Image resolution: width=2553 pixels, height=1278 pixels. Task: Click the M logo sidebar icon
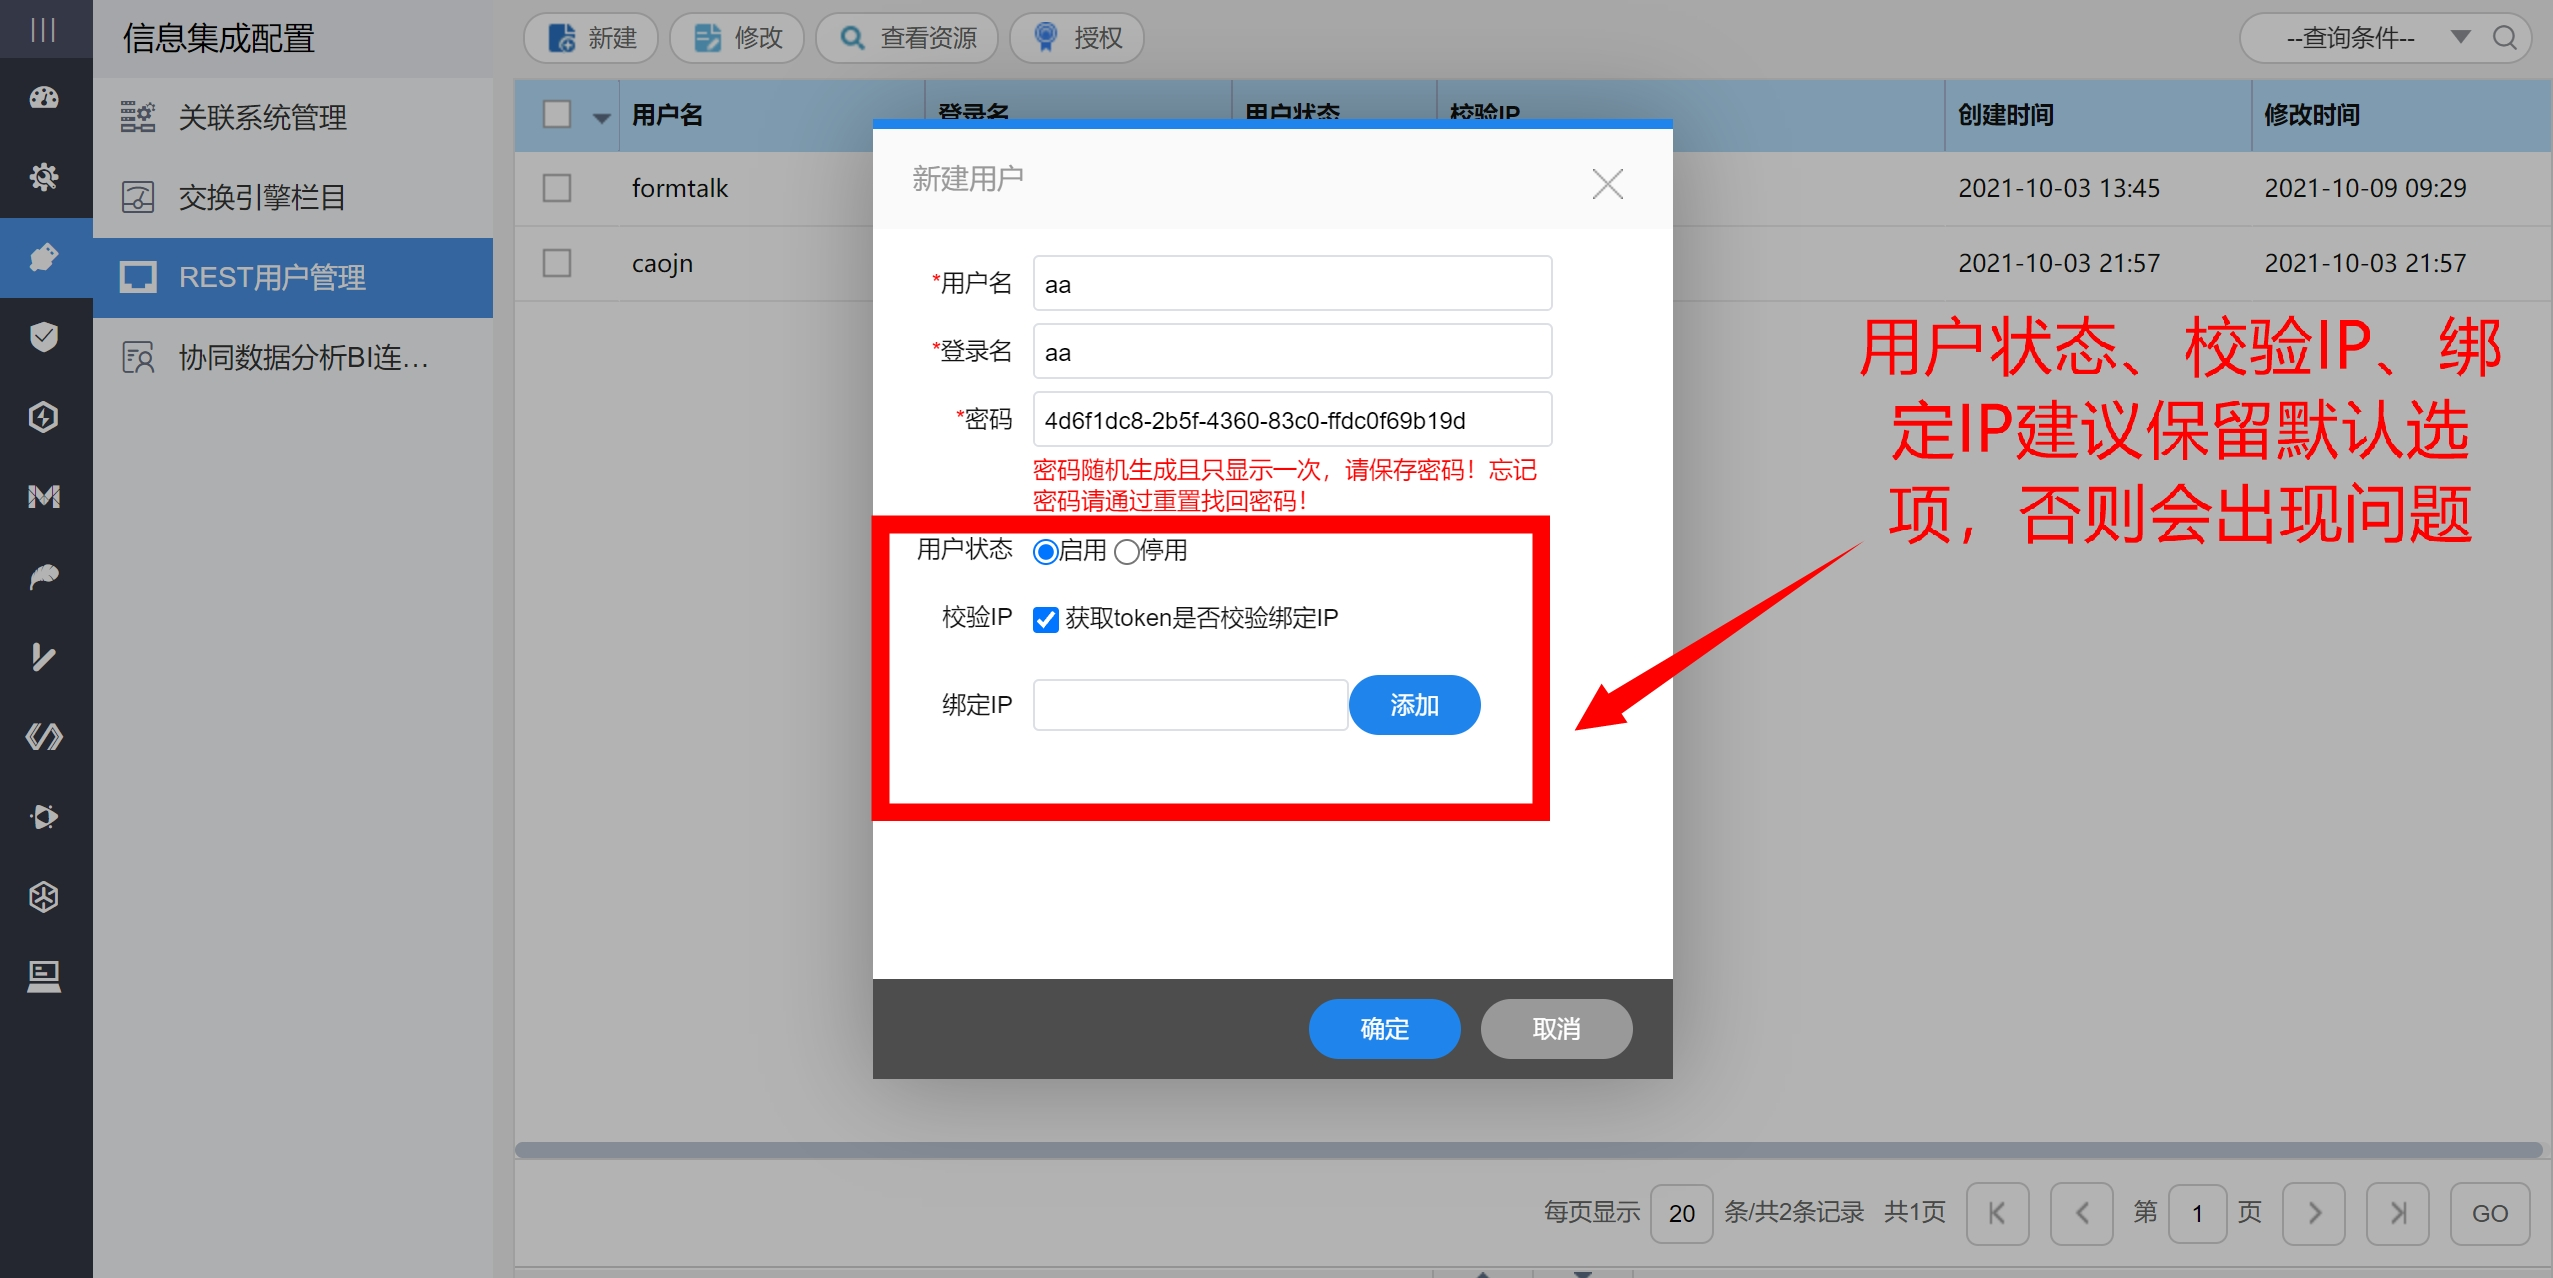[x=44, y=497]
